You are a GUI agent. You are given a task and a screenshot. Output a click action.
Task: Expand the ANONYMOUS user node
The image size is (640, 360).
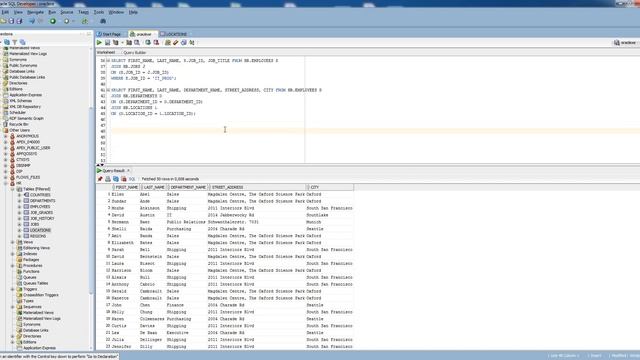tap(6, 136)
